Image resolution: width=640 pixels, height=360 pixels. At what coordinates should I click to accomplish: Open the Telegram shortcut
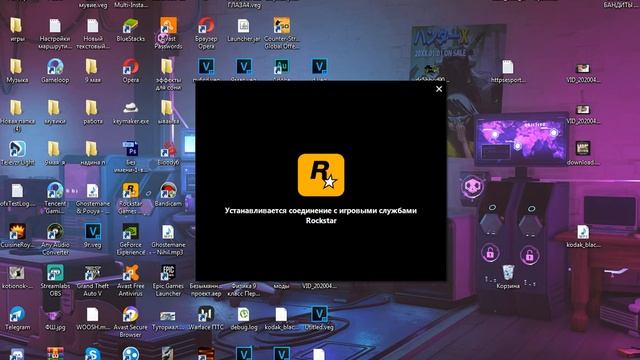tap(17, 318)
